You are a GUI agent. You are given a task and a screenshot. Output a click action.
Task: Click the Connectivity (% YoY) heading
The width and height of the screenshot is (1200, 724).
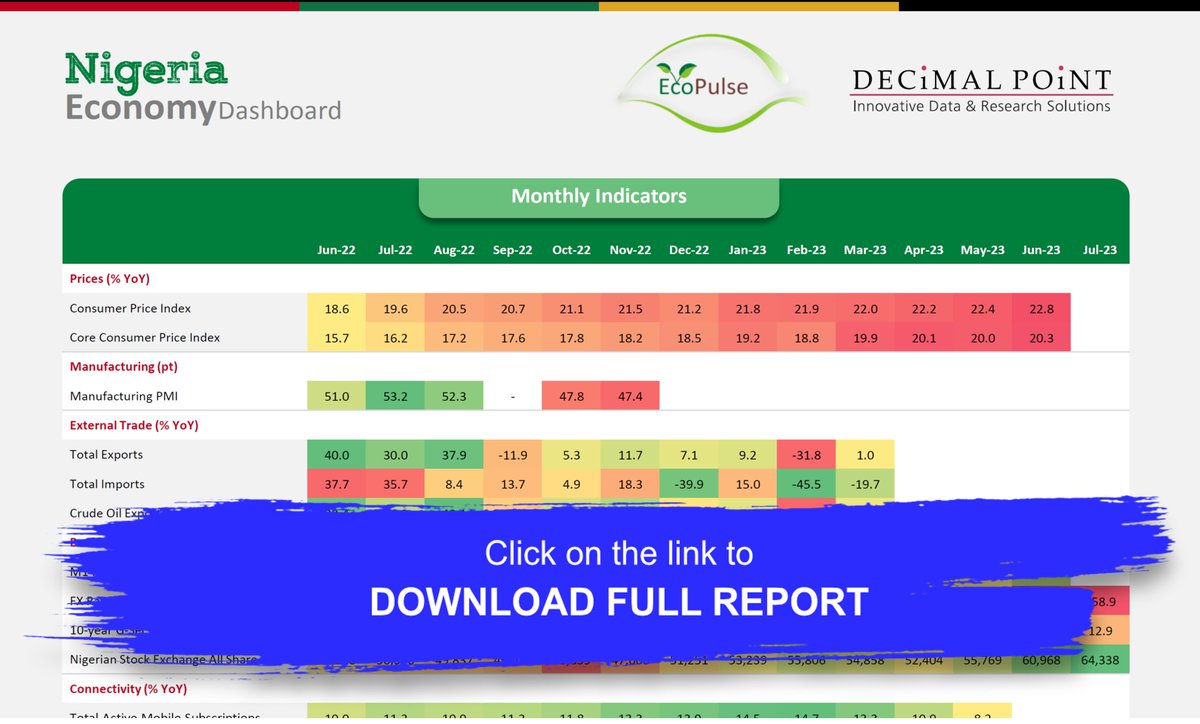128,689
